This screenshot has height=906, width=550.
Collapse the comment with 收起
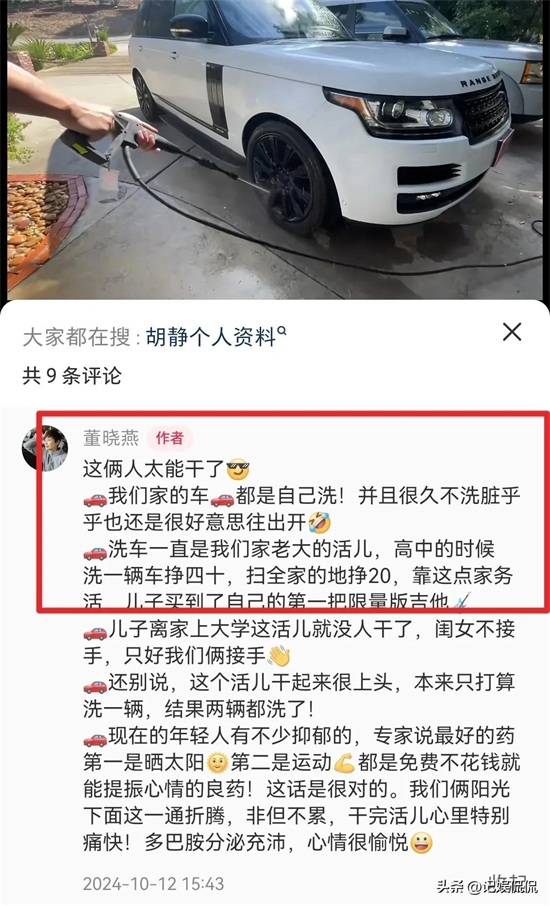[x=508, y=883]
